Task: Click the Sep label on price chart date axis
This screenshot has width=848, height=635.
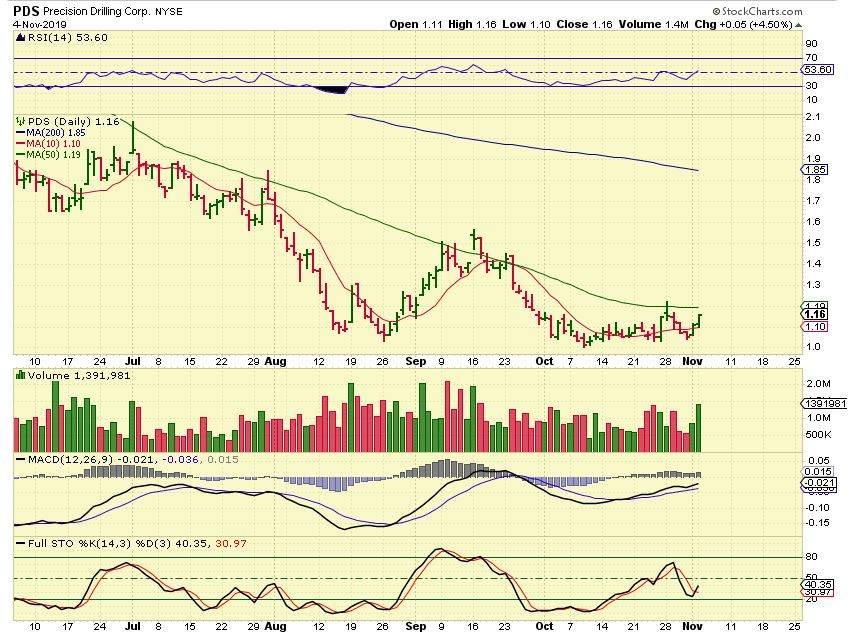Action: pos(415,361)
